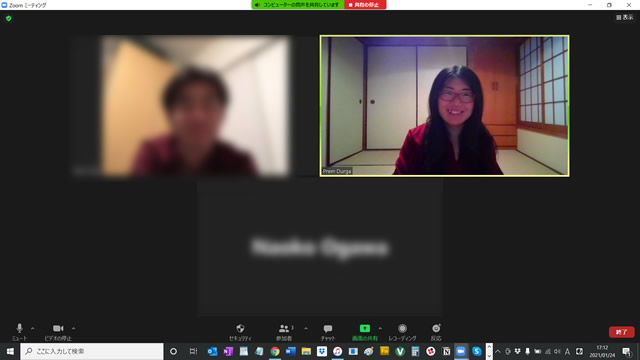640x360 pixels.
Task: Click the green encryption shield icon
Action: click(9, 18)
